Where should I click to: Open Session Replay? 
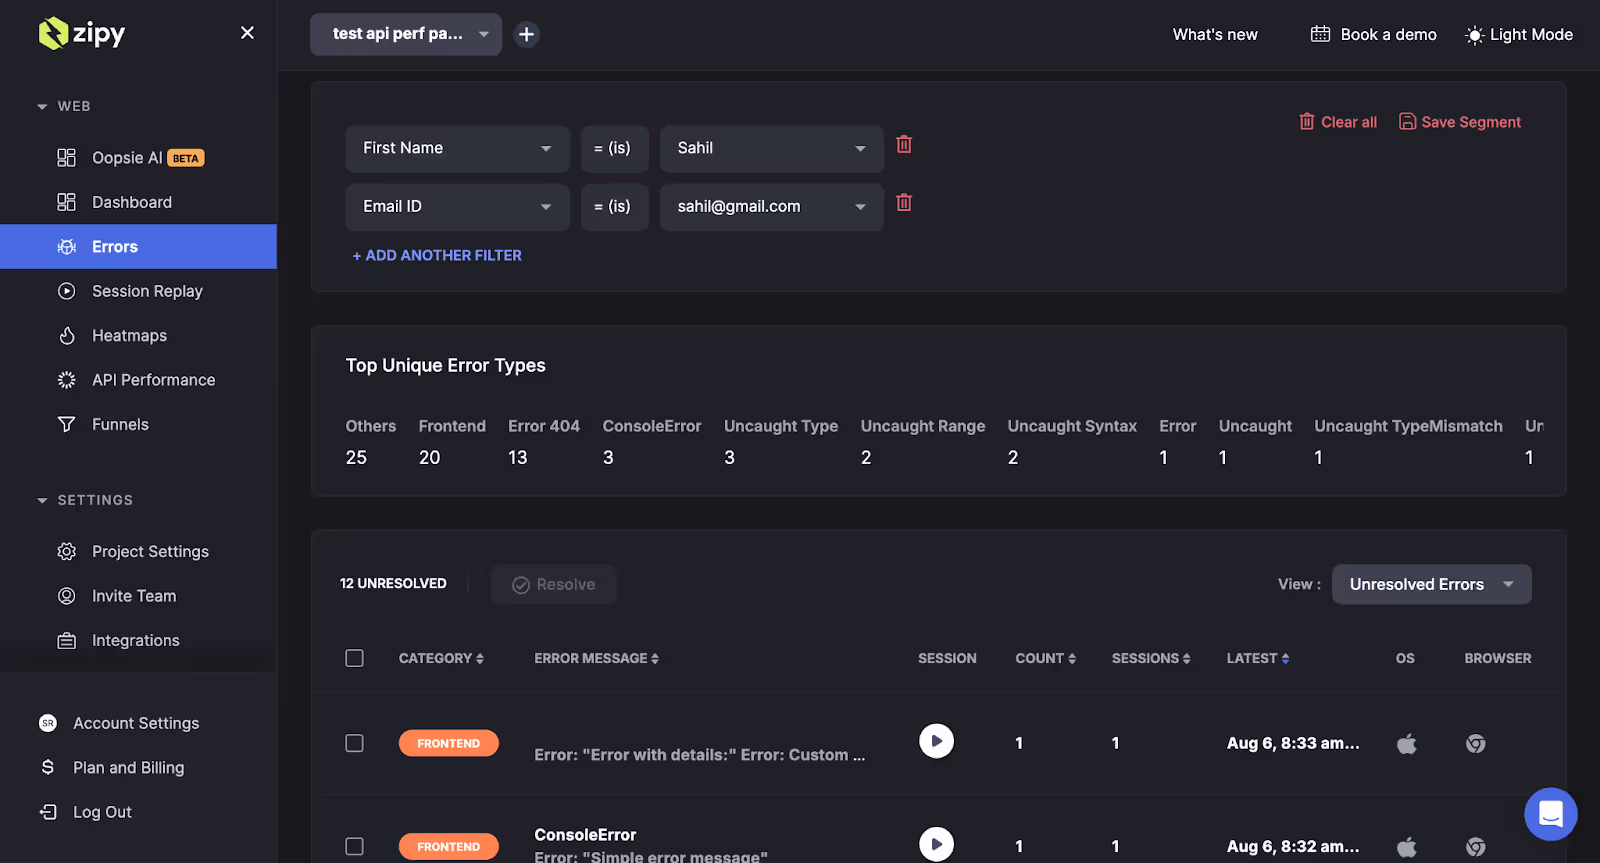(x=138, y=291)
